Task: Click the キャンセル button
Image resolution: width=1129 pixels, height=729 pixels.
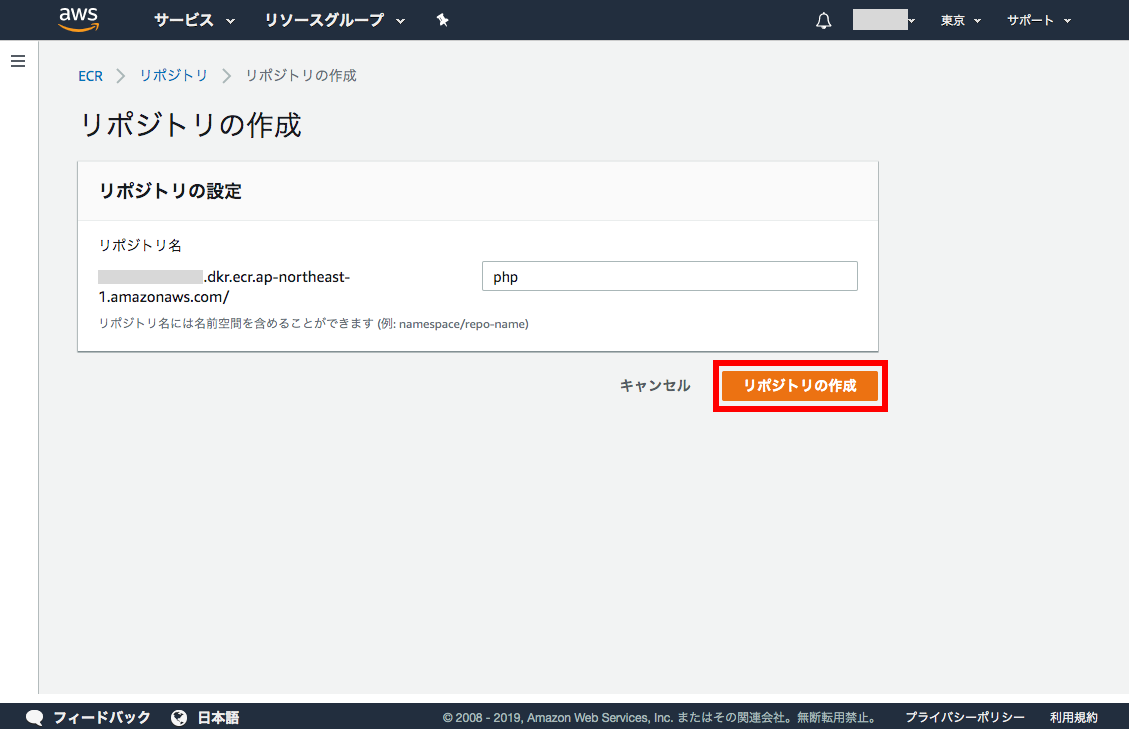Action: click(655, 386)
